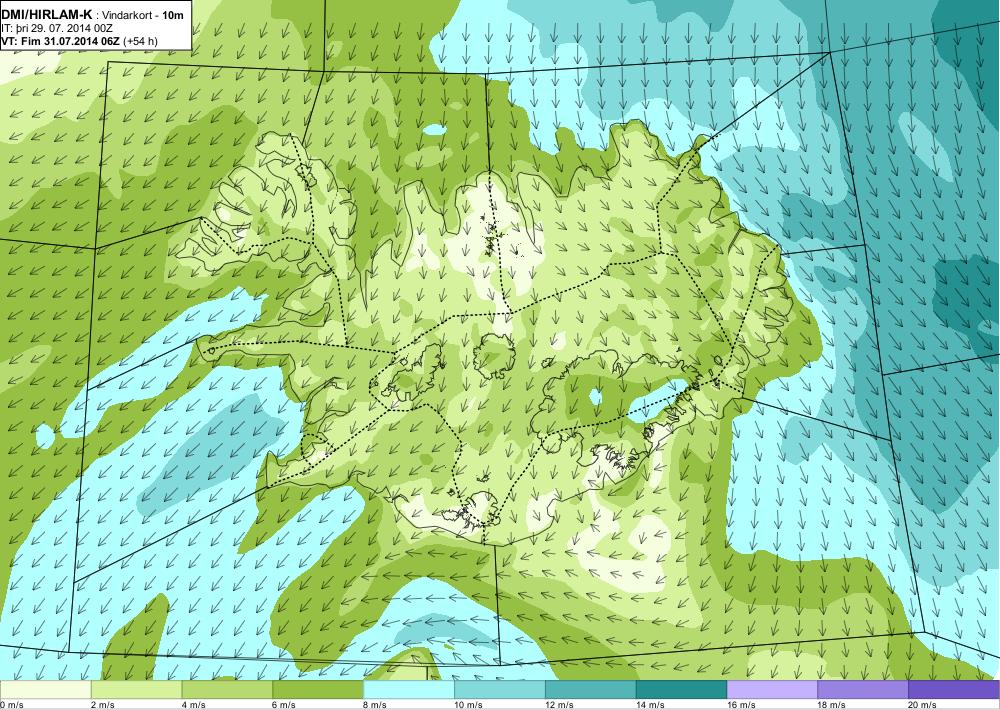
Task: Click the '14 m/s' legend label
Action: point(651,705)
